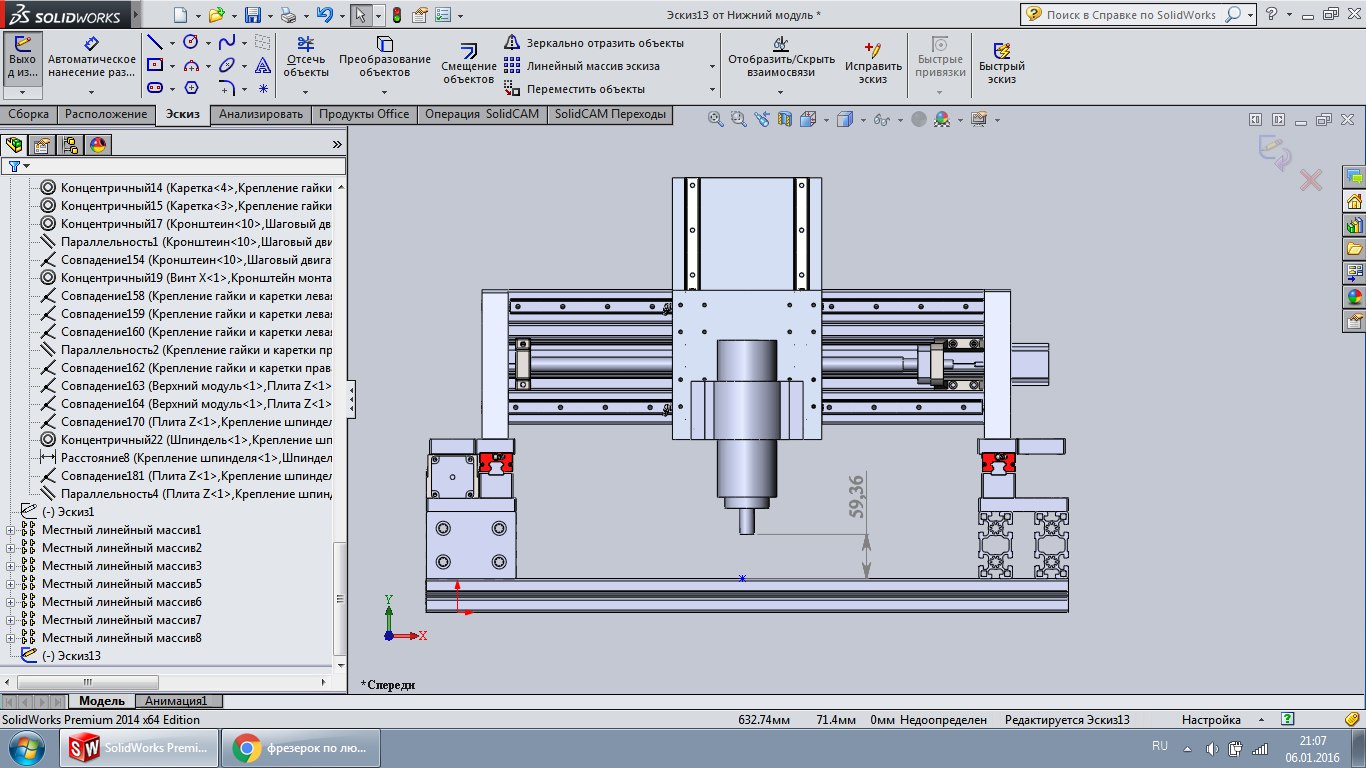Toggle the Hide/Show items glasses icon
Screen dimensions: 1366x768
coord(881,119)
